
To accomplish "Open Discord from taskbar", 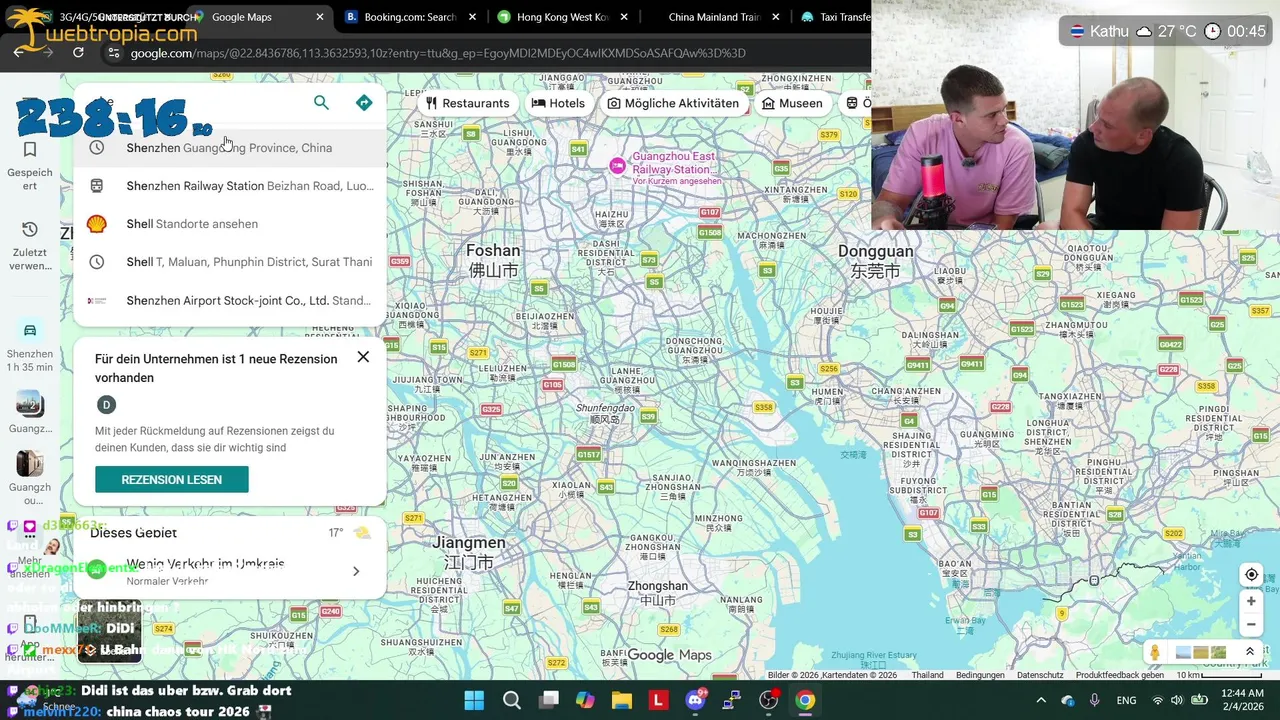I will click(x=695, y=700).
